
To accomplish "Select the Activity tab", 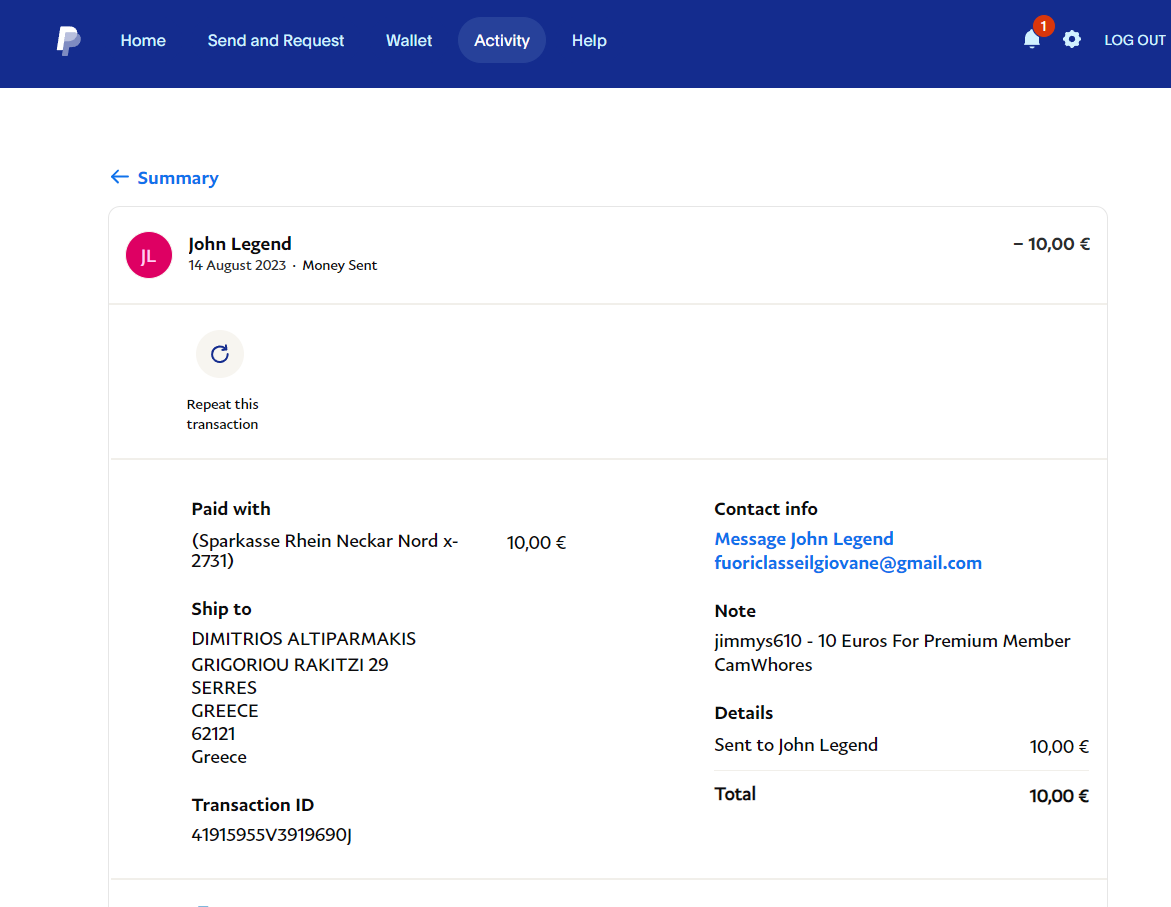I will pyautogui.click(x=502, y=40).
